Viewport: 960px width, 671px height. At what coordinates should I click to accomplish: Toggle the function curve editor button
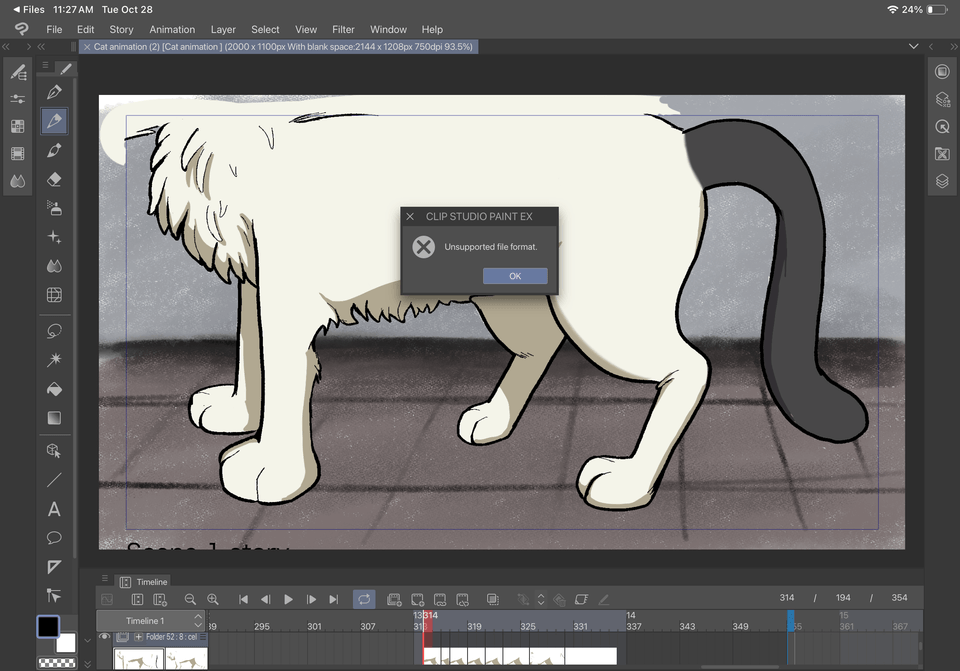tap(107, 599)
